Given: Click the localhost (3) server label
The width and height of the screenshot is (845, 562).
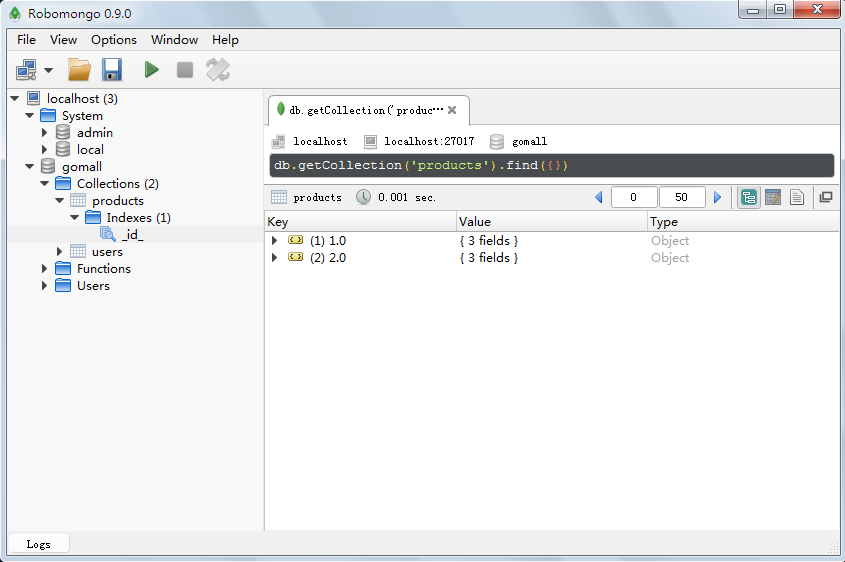Looking at the screenshot, I should (82, 99).
